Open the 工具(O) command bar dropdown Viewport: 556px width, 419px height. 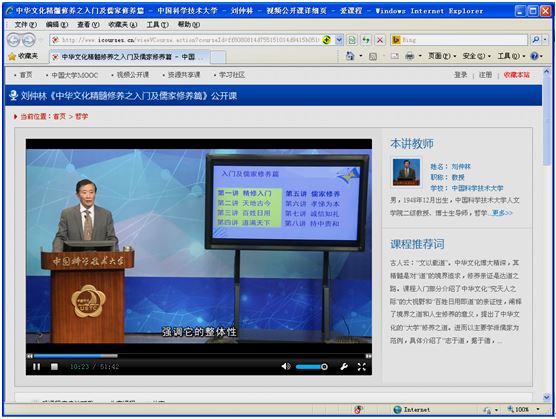[x=511, y=56]
